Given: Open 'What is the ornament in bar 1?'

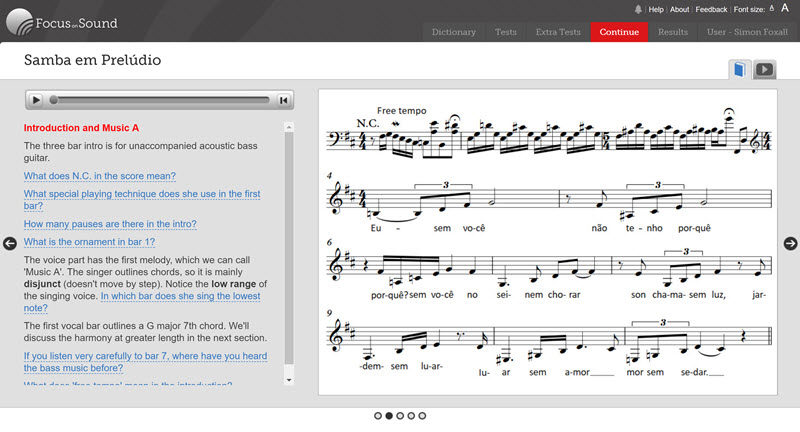Looking at the screenshot, I should point(89,242).
